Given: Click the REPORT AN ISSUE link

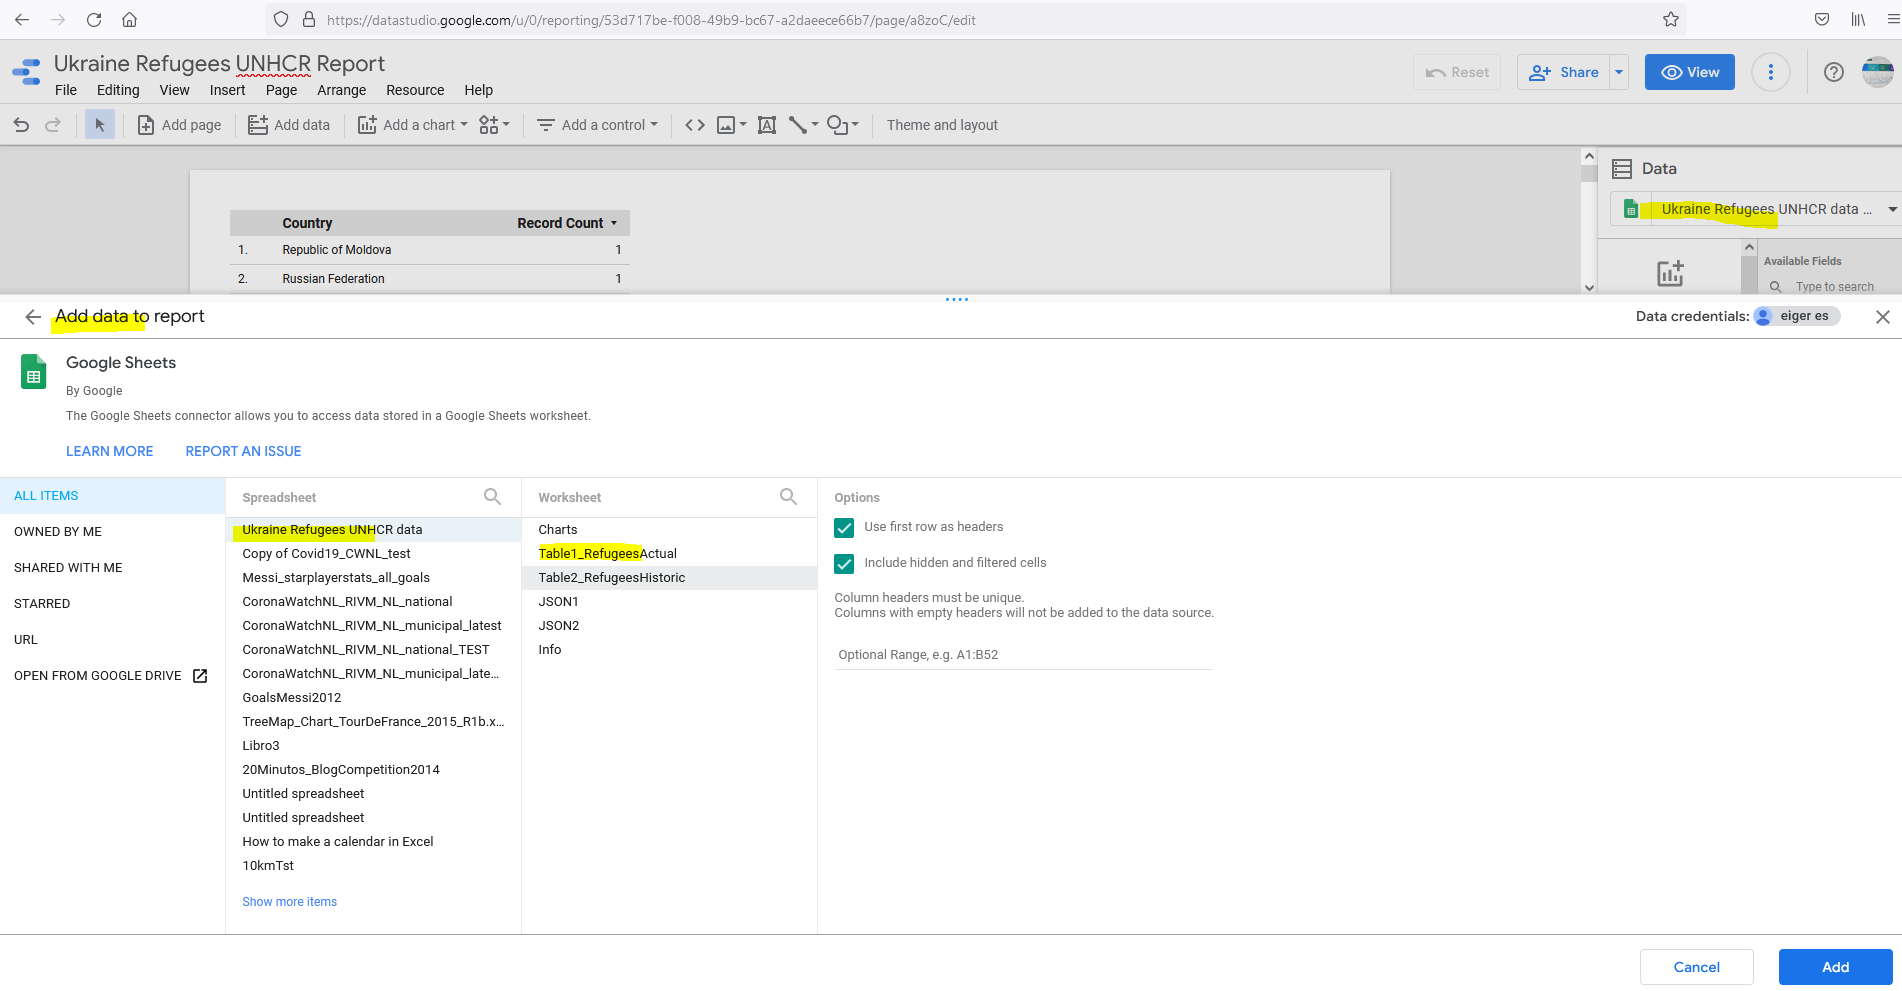Looking at the screenshot, I should (x=243, y=451).
